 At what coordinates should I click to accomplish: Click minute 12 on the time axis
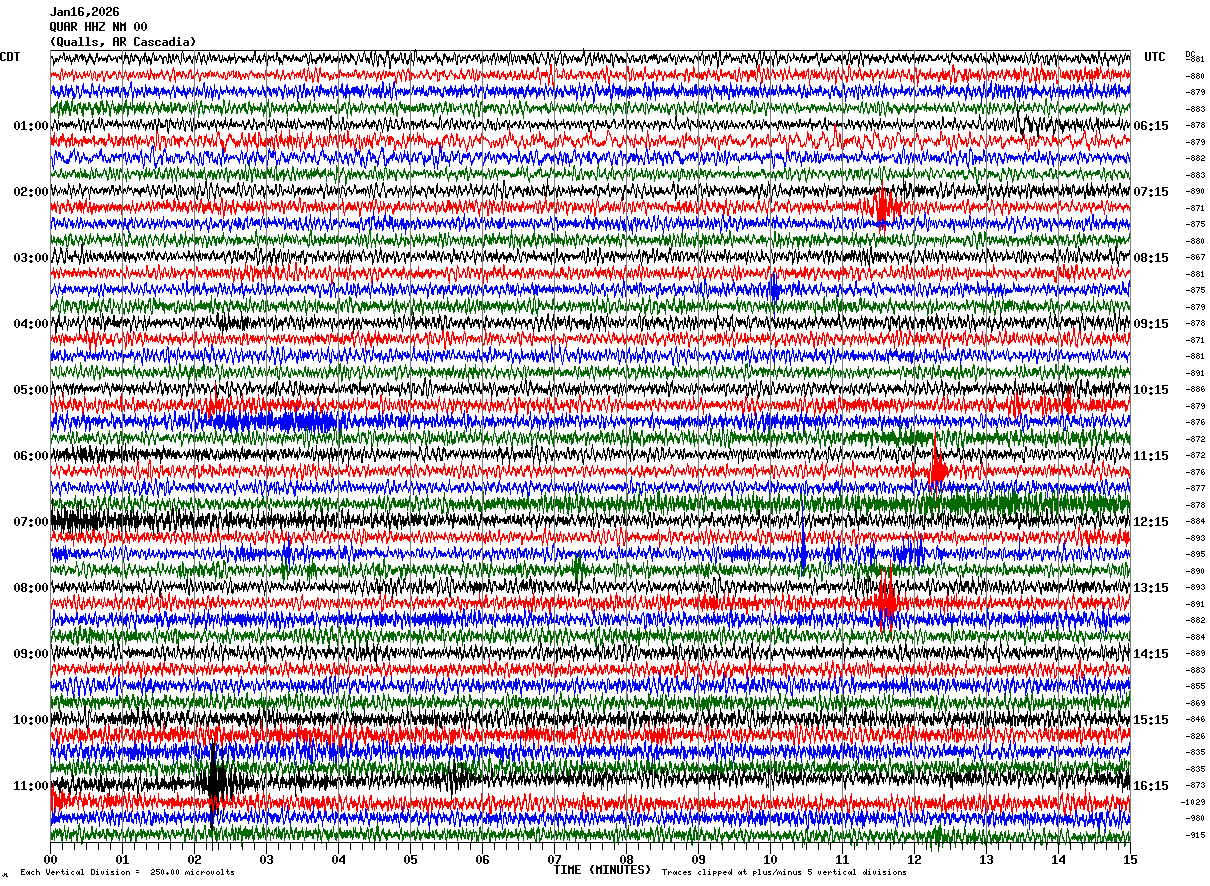(x=914, y=859)
